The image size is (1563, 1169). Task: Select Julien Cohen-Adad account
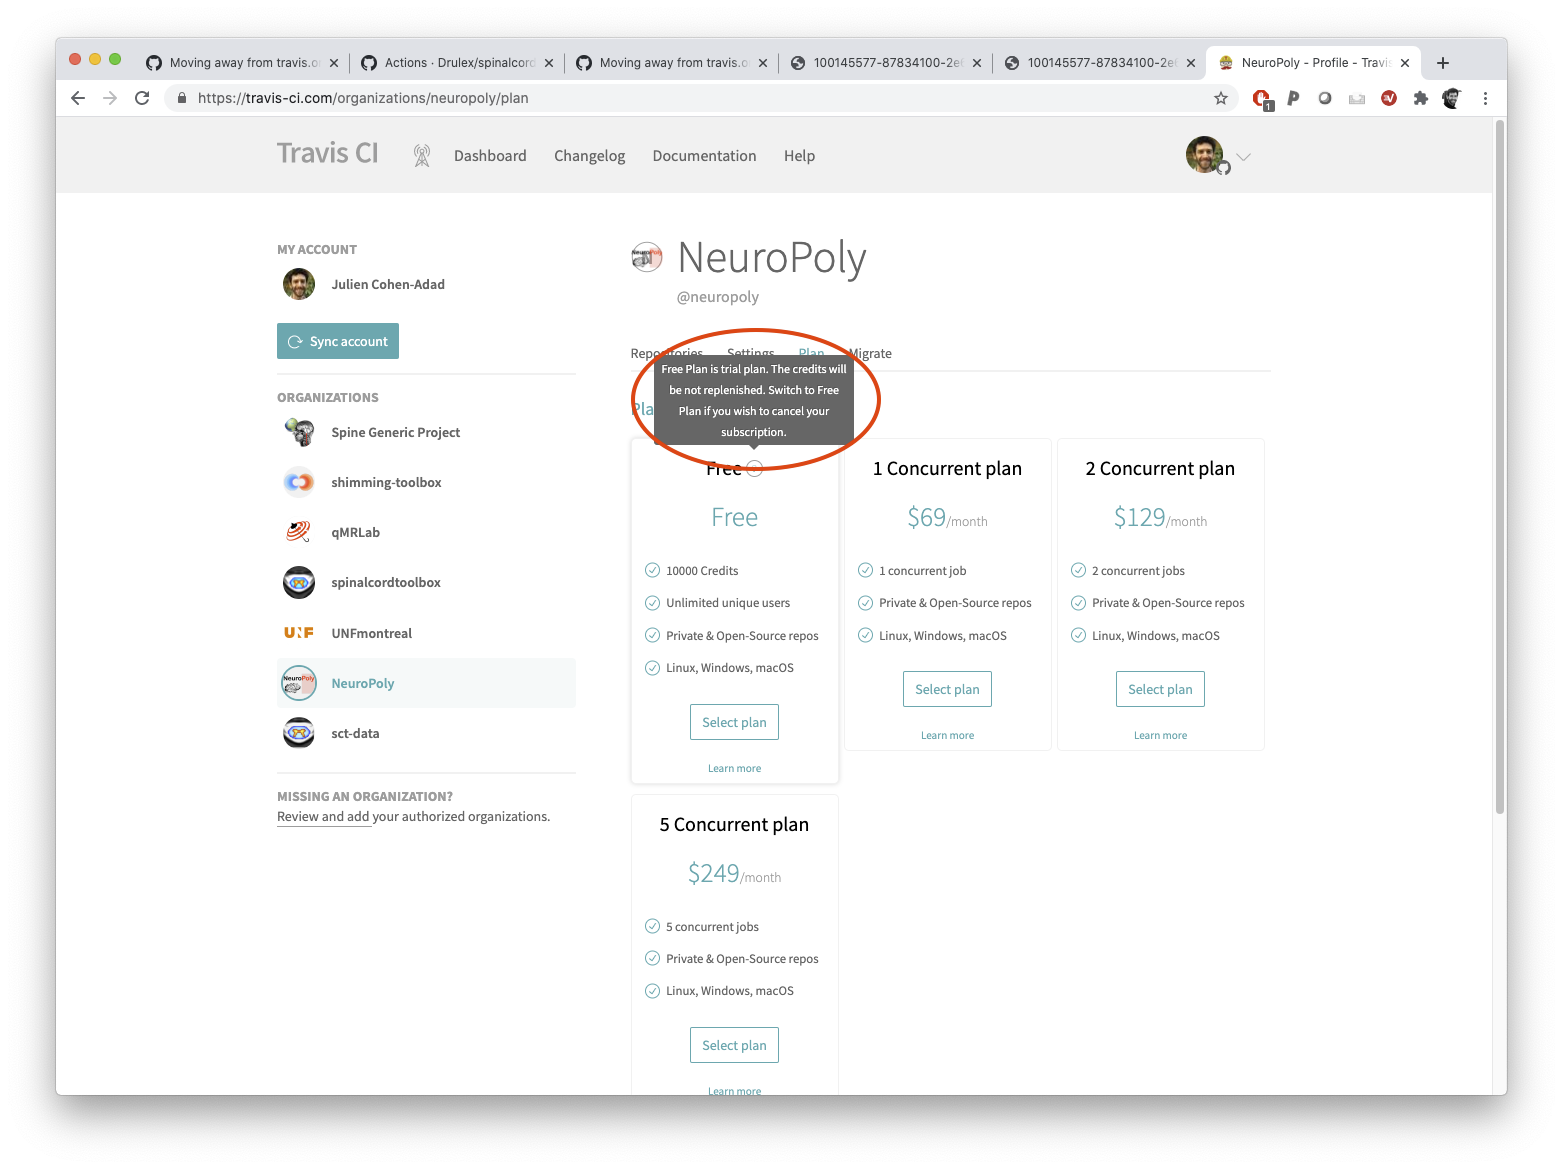point(387,284)
